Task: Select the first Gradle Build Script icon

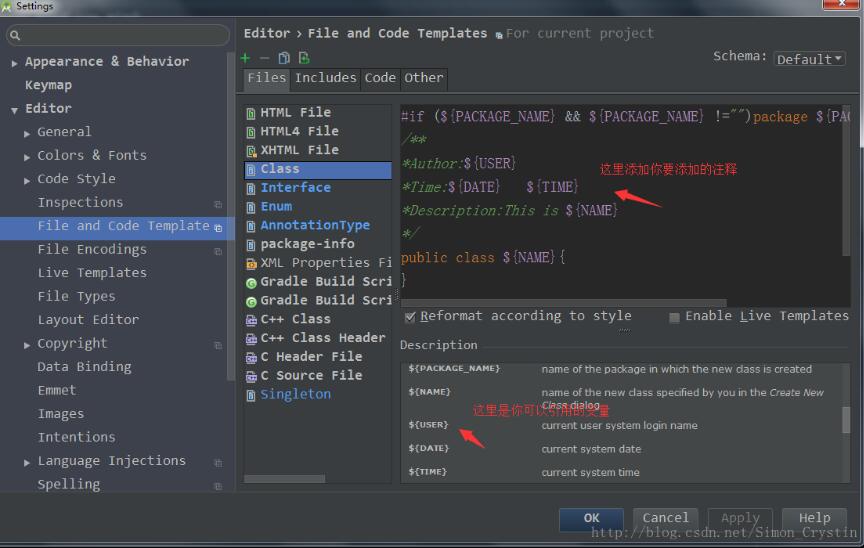Action: tap(251, 282)
